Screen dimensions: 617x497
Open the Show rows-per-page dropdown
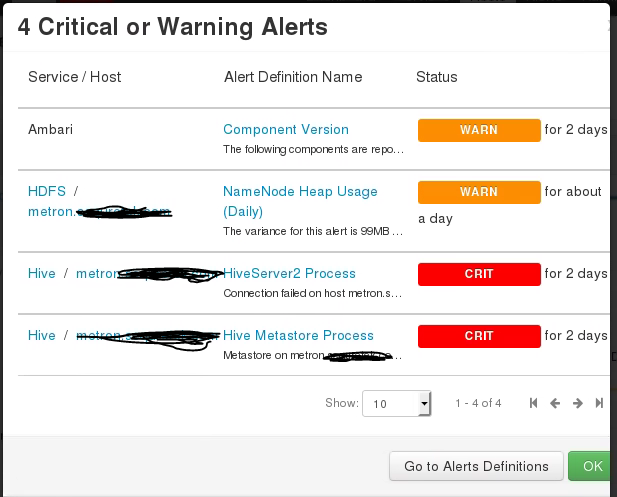coord(396,403)
